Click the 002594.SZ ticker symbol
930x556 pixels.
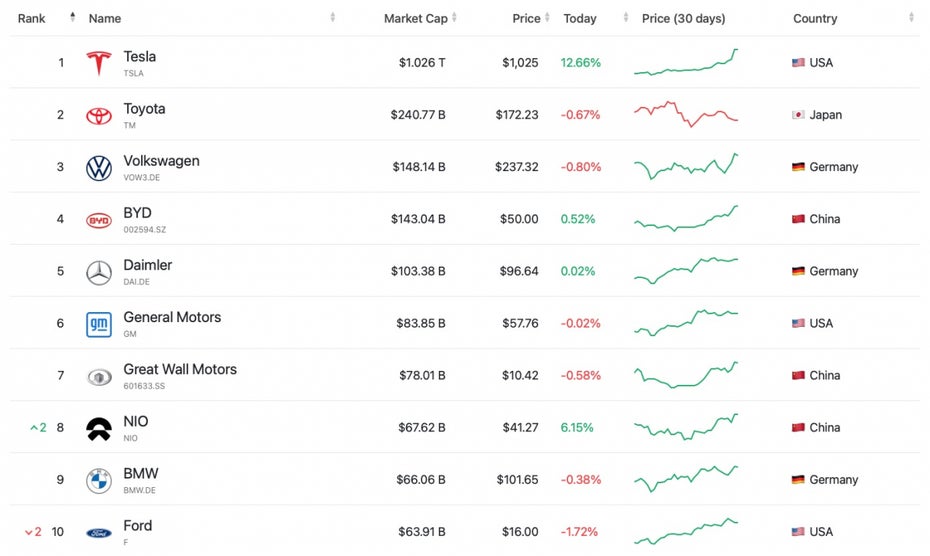(145, 230)
